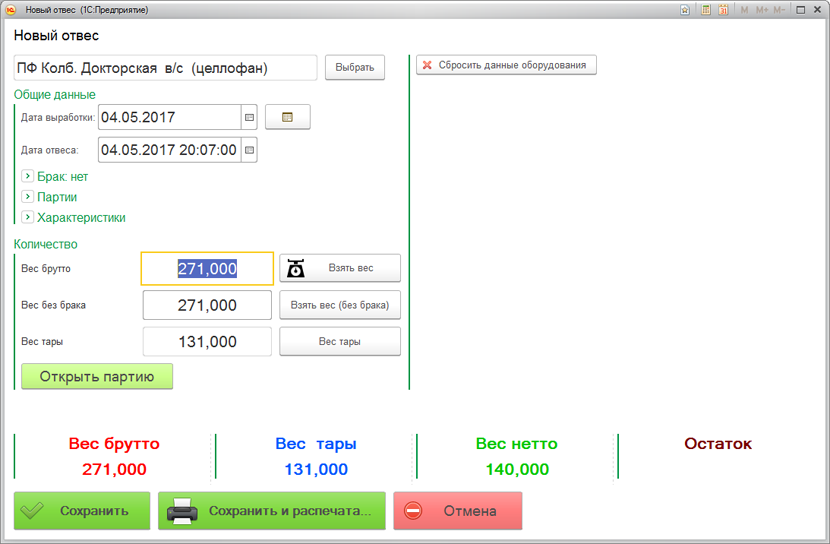Open the calendar icon in title bar
This screenshot has width=830, height=544.
click(x=722, y=10)
